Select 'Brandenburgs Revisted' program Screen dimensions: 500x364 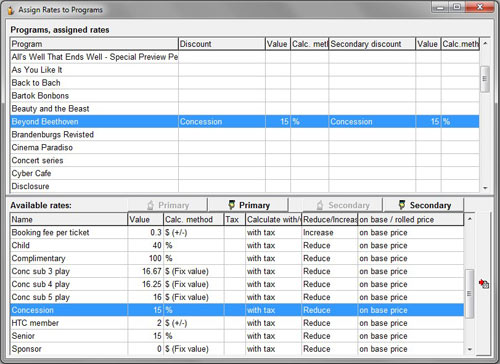click(x=245, y=135)
